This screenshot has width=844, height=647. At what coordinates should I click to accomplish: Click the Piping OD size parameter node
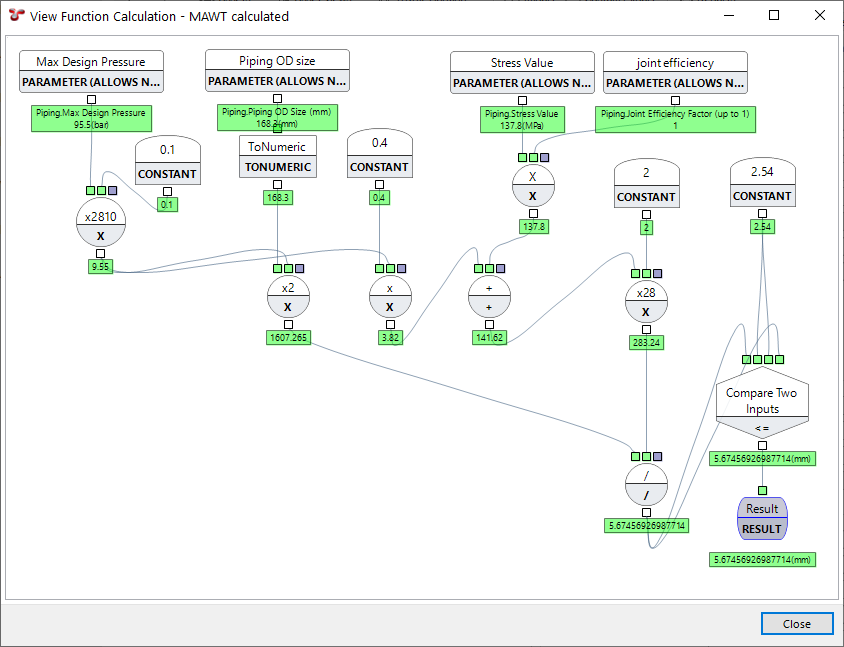pyautogui.click(x=277, y=70)
